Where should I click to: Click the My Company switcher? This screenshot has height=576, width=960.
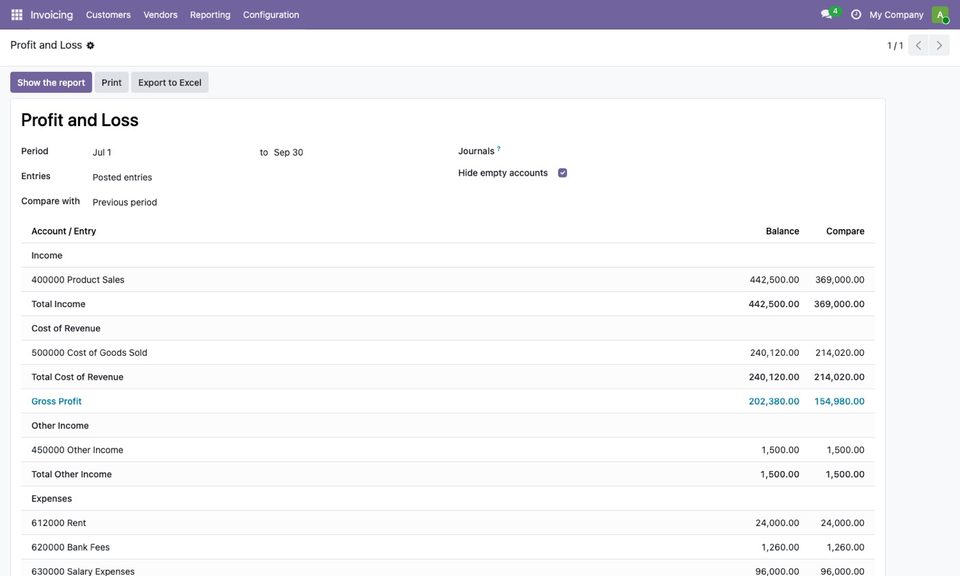click(896, 15)
